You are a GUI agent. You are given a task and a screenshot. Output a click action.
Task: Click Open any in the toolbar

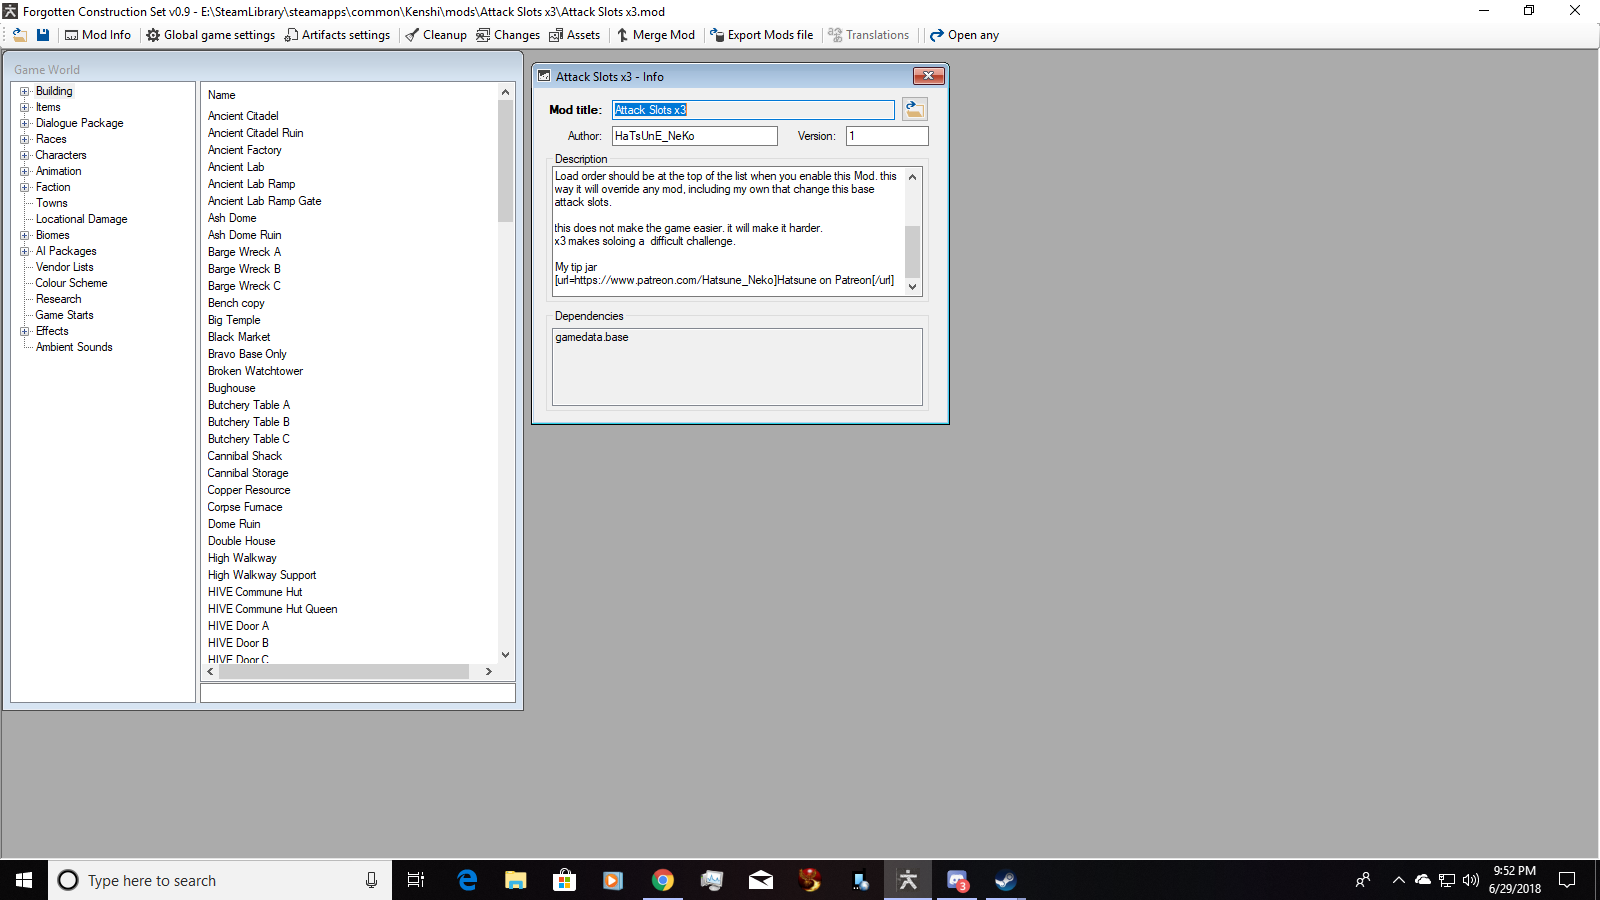point(964,35)
